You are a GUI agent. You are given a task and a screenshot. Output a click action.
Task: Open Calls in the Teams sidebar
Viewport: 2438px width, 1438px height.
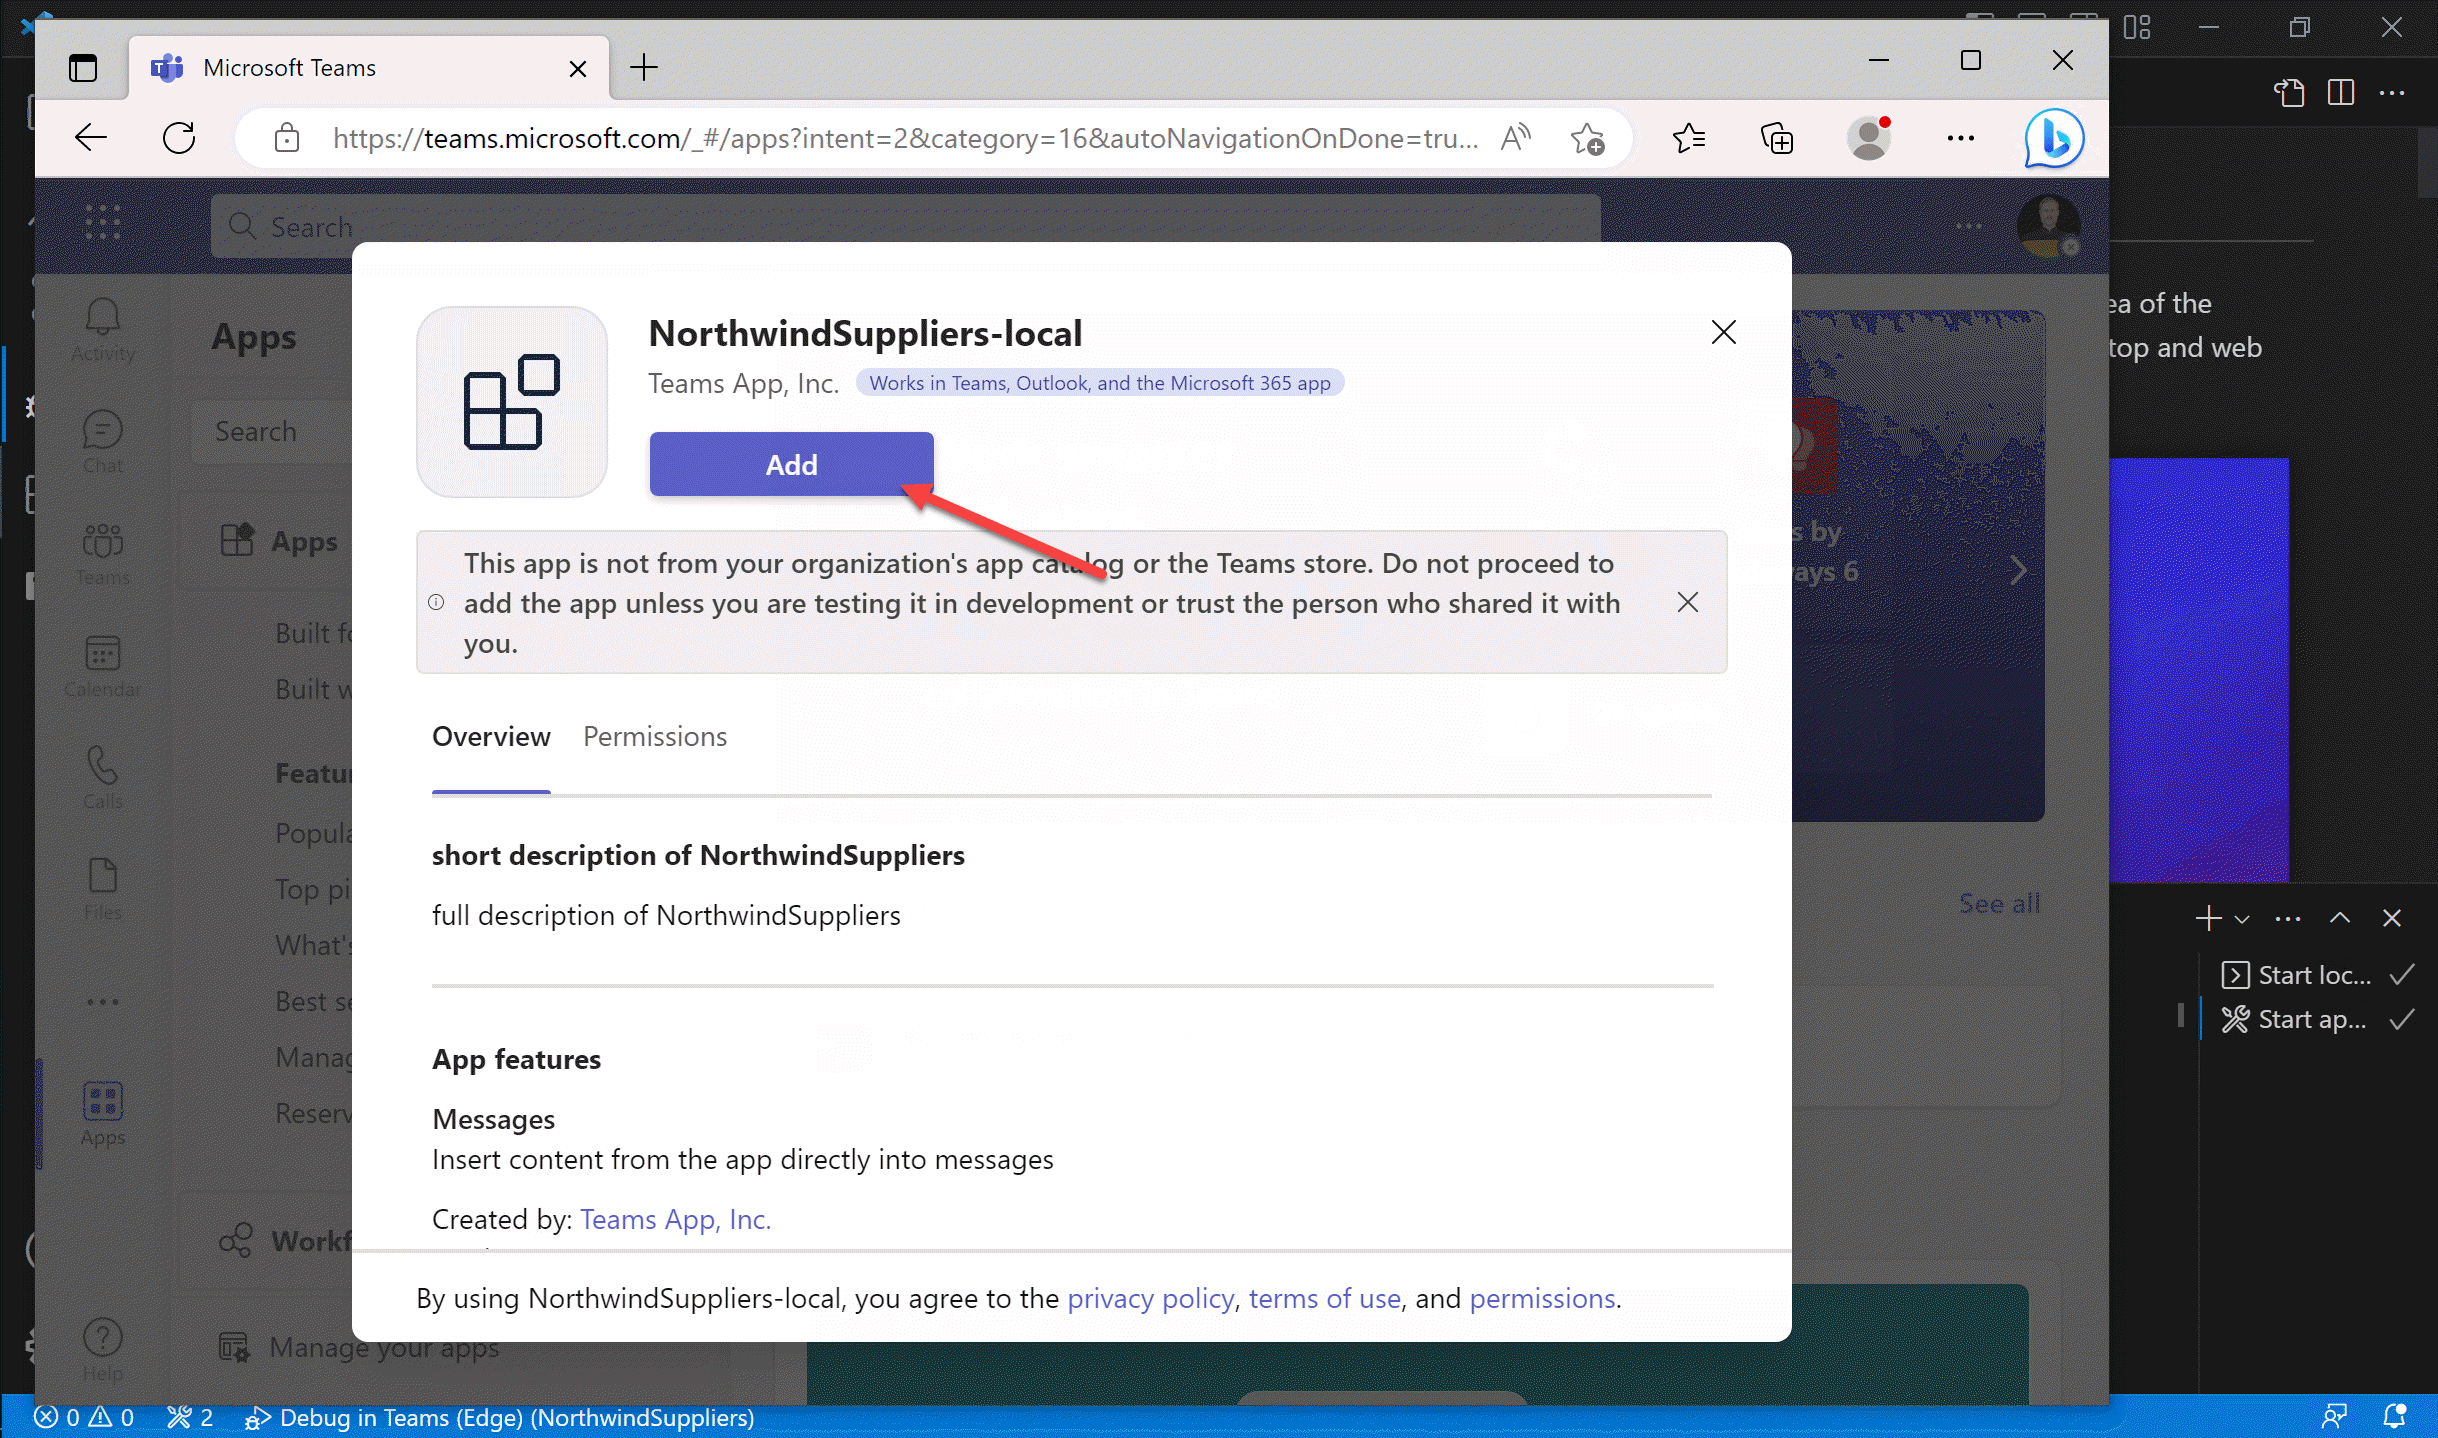tap(103, 778)
